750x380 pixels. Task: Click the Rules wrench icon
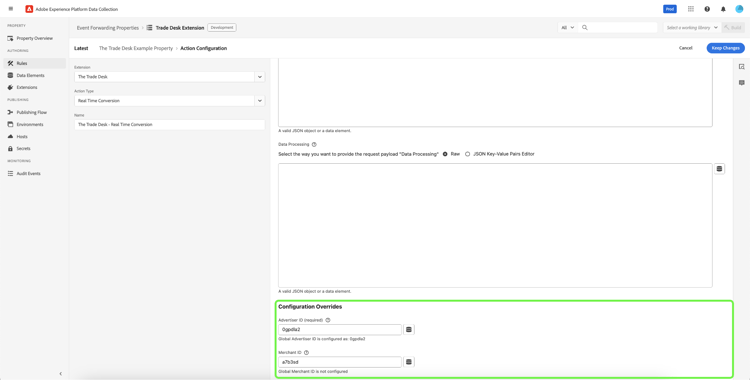[x=11, y=63]
